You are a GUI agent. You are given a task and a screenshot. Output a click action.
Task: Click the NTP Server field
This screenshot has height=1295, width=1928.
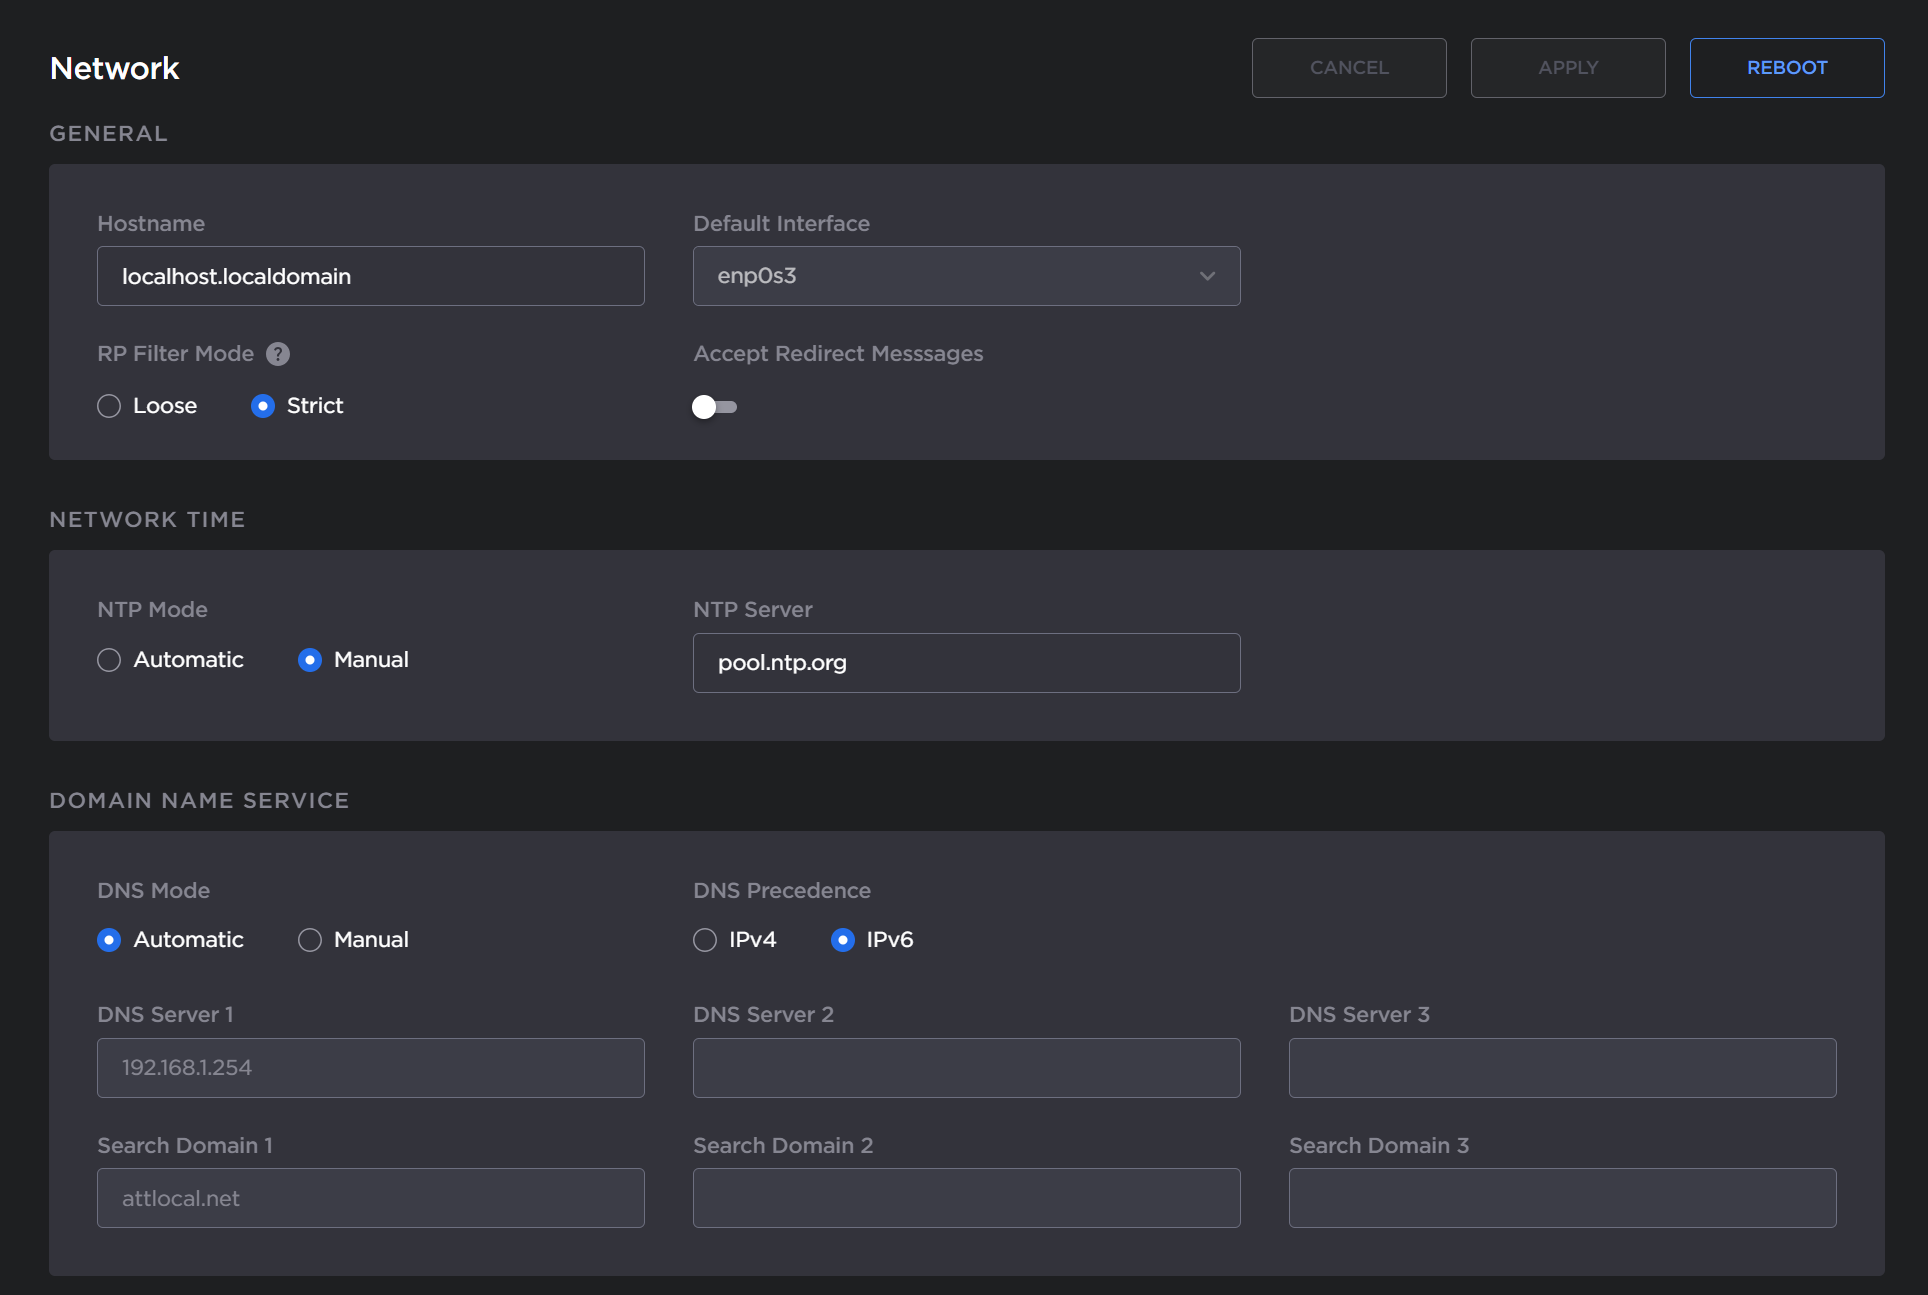pos(966,663)
